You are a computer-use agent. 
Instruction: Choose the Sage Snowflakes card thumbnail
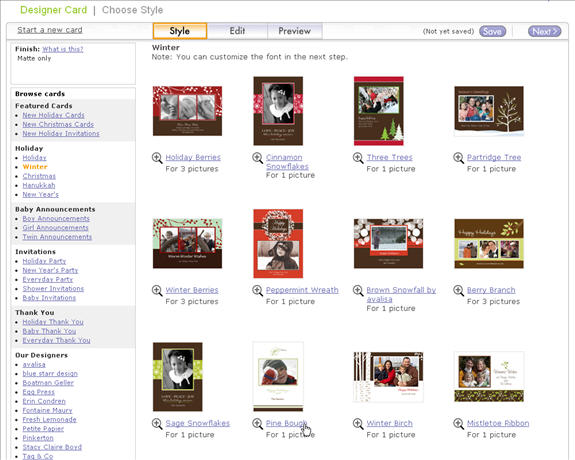(177, 377)
